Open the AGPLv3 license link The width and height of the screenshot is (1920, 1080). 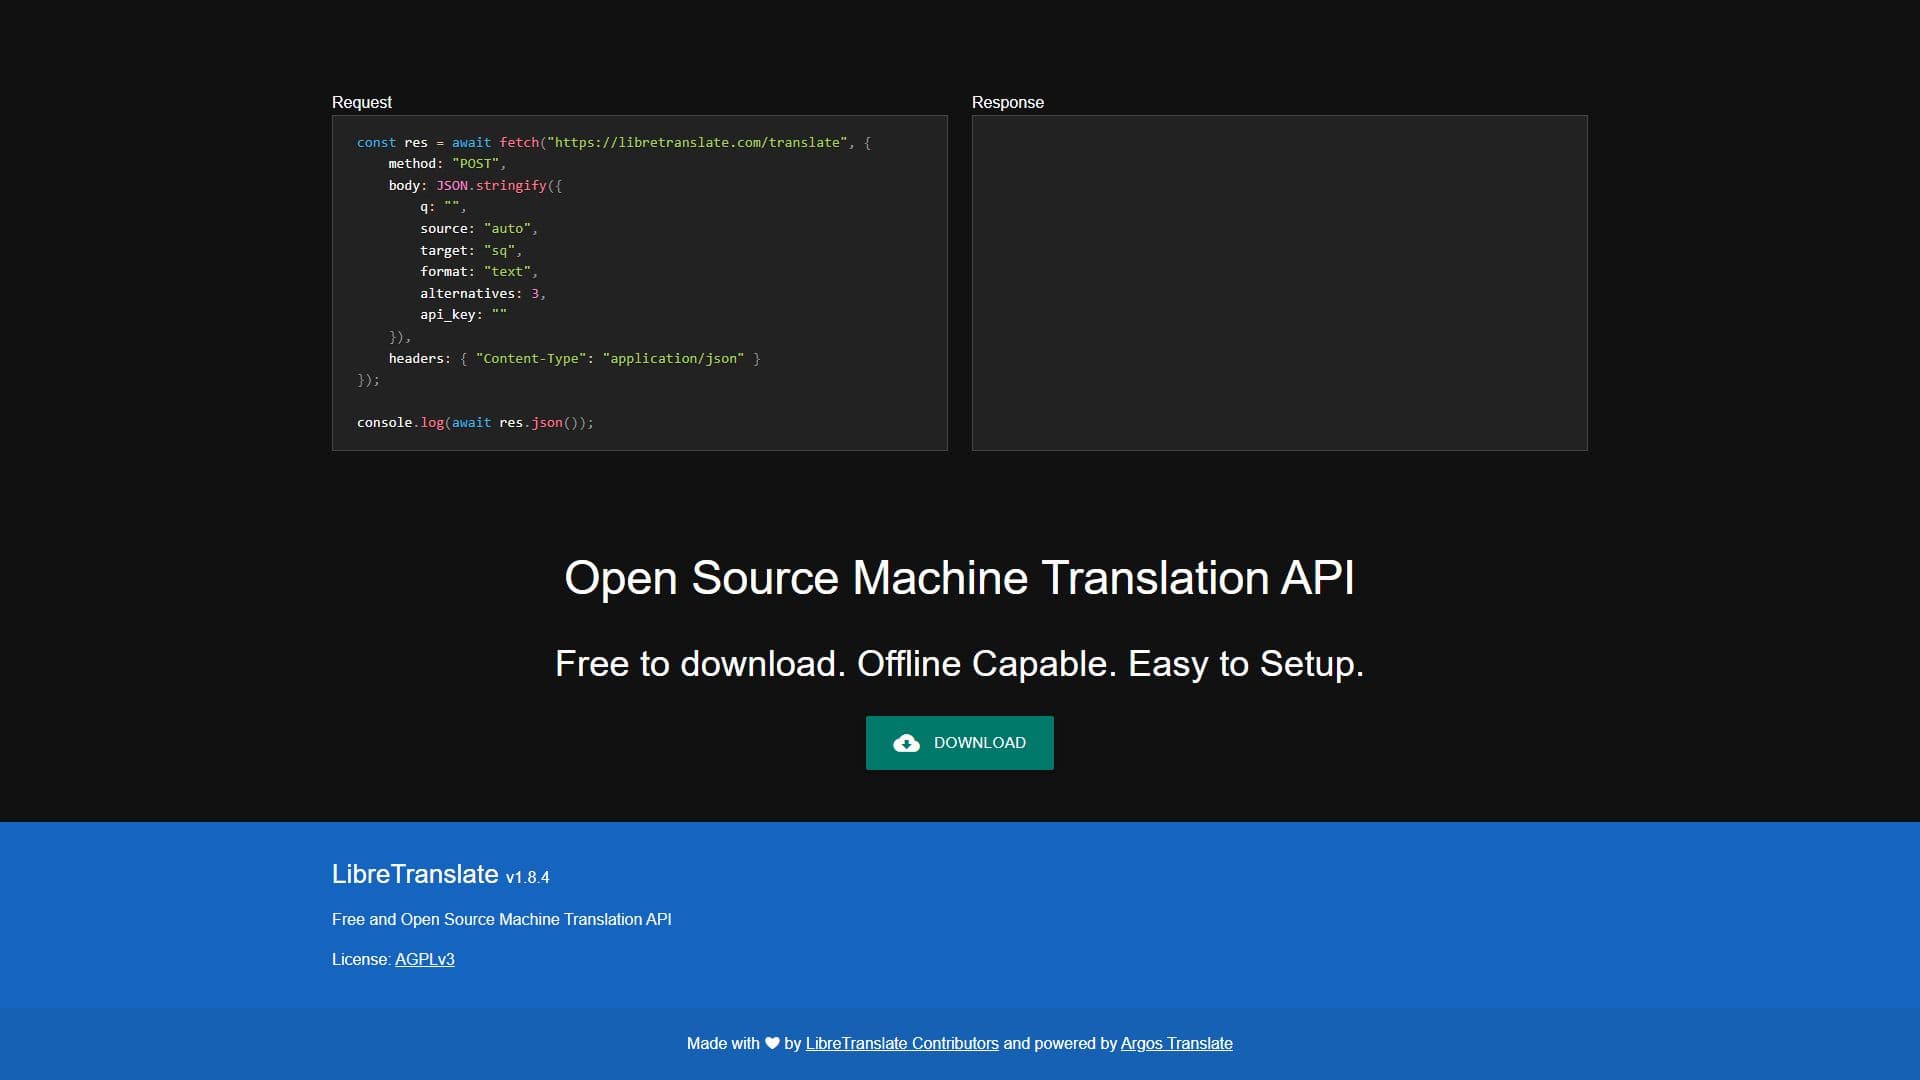(x=424, y=959)
